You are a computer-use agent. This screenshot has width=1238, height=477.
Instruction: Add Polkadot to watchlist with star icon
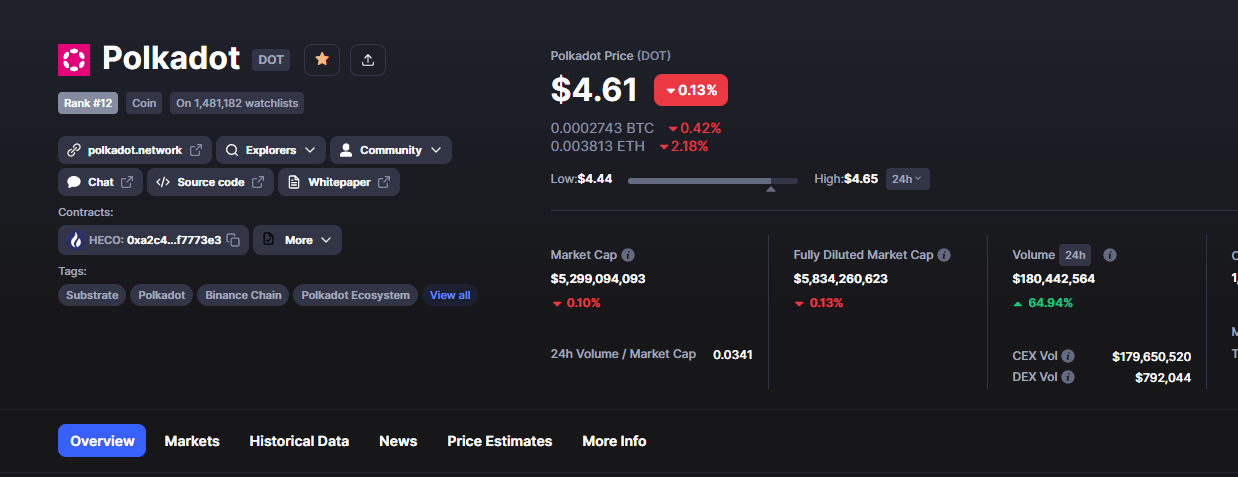322,60
